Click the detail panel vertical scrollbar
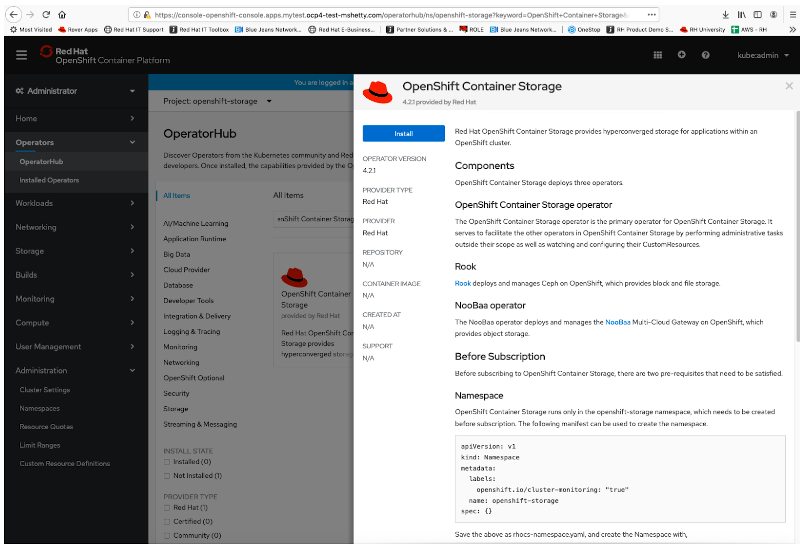800x547 pixels. (x=797, y=227)
